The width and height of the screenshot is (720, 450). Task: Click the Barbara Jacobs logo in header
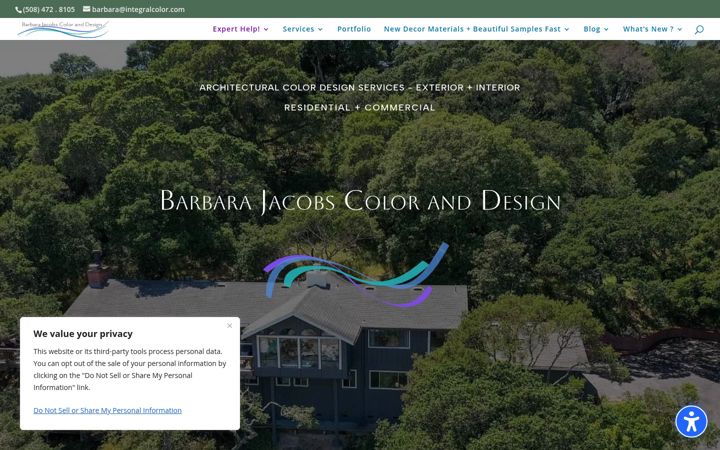[x=63, y=29]
